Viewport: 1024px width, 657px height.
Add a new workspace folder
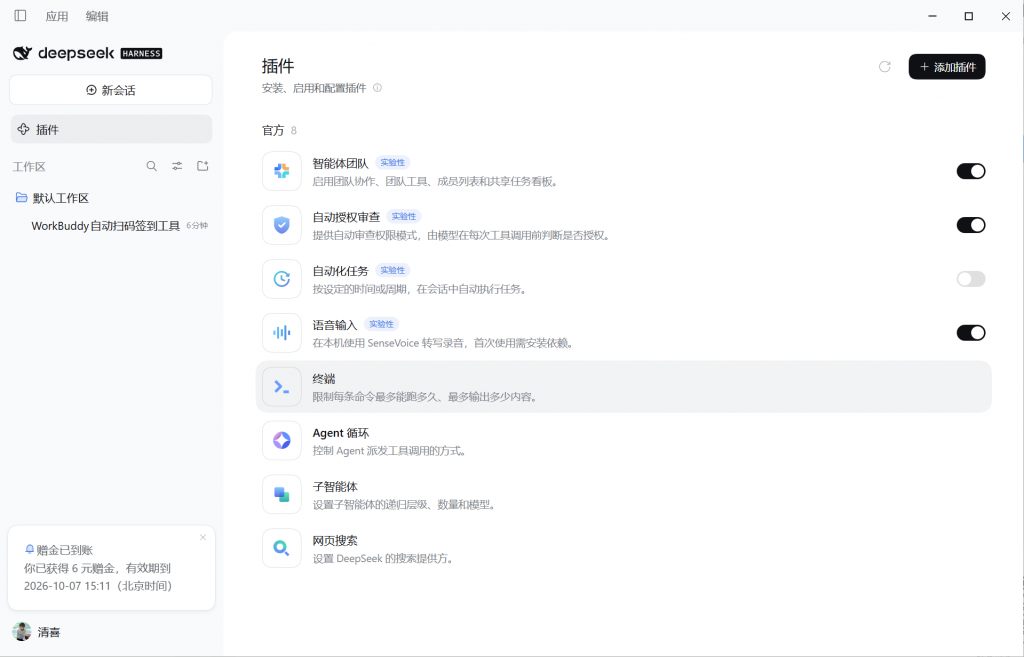coord(202,167)
